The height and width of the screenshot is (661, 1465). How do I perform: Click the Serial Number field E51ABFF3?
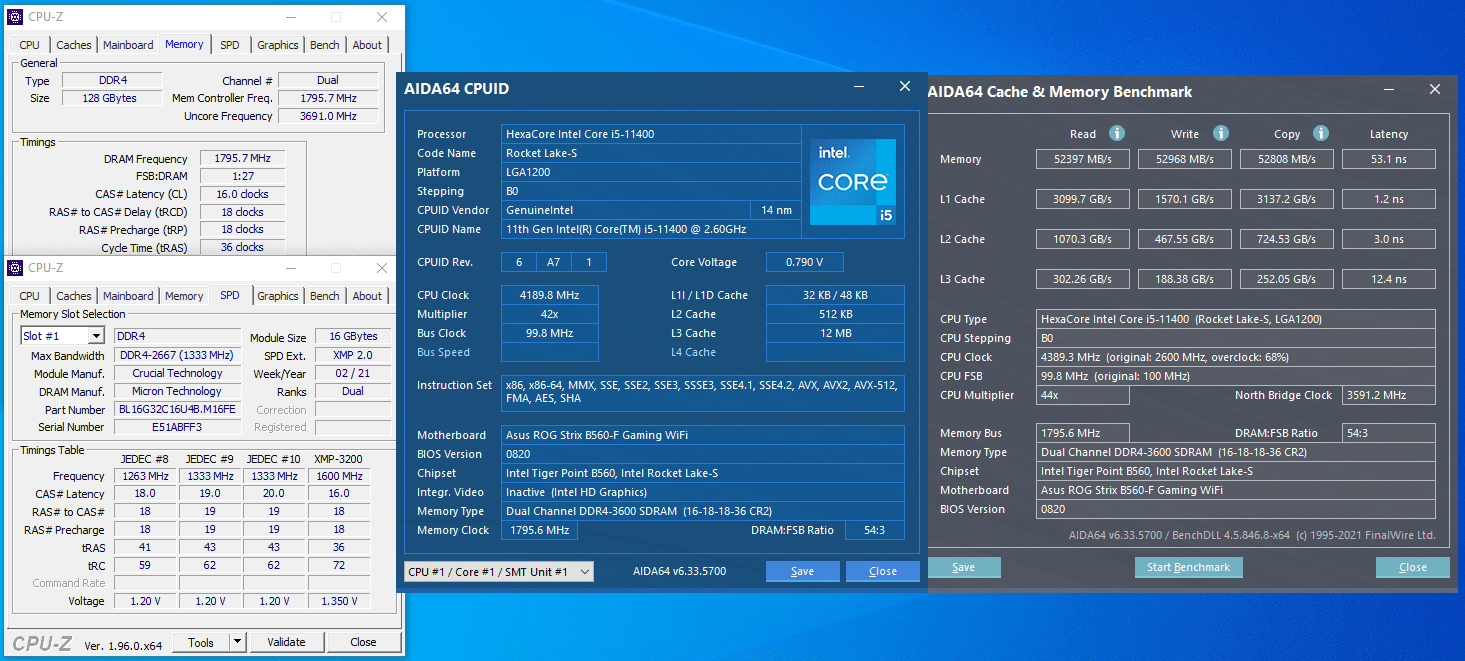coord(177,427)
